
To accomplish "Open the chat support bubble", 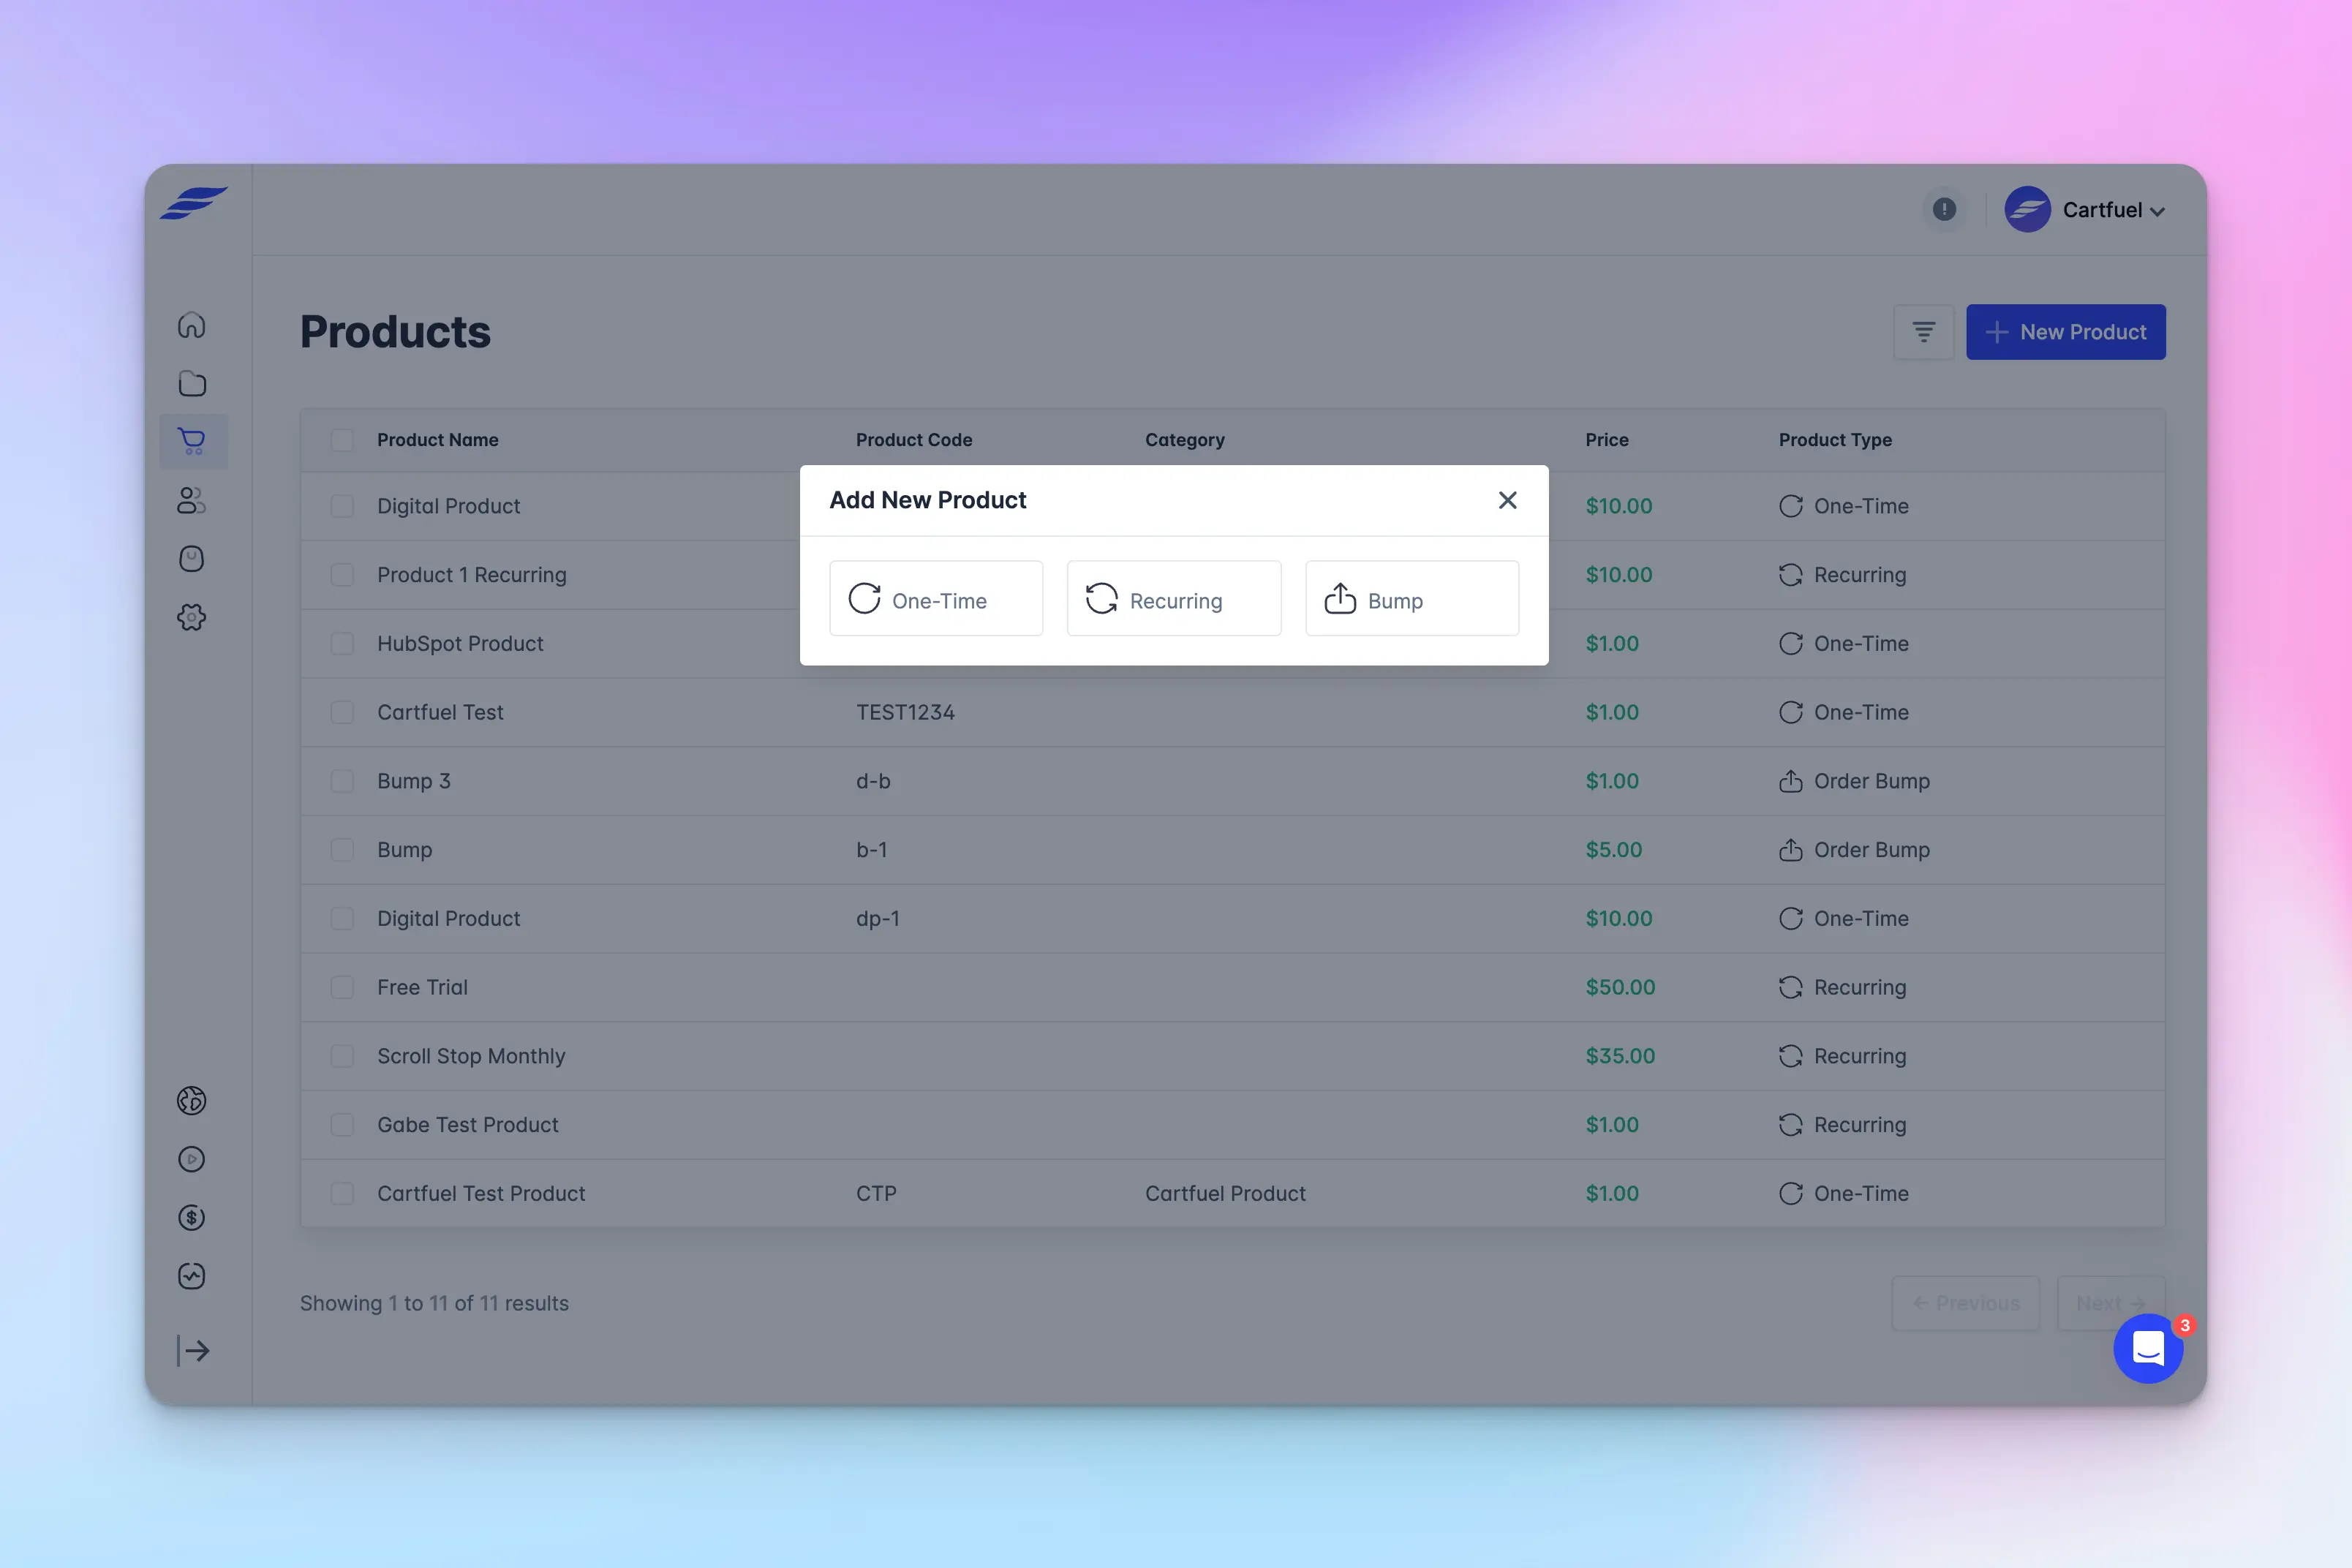I will [x=2148, y=1348].
